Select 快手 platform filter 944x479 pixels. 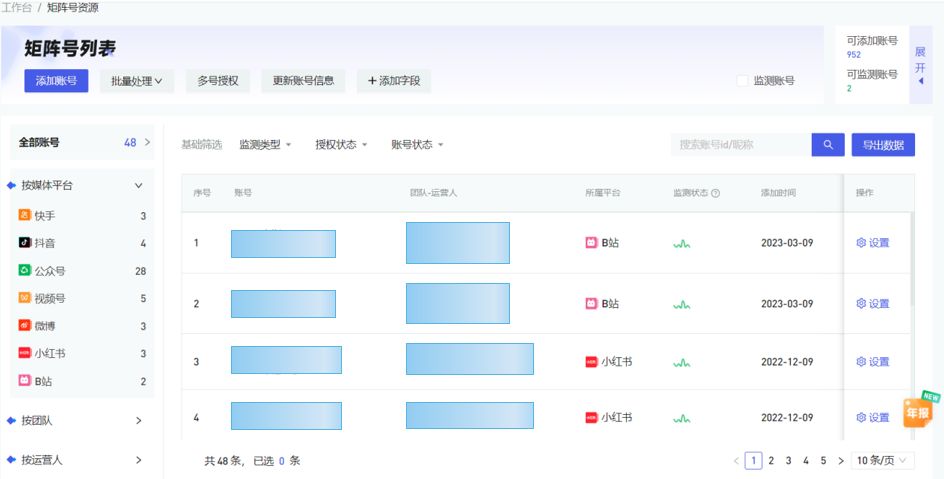(82, 215)
